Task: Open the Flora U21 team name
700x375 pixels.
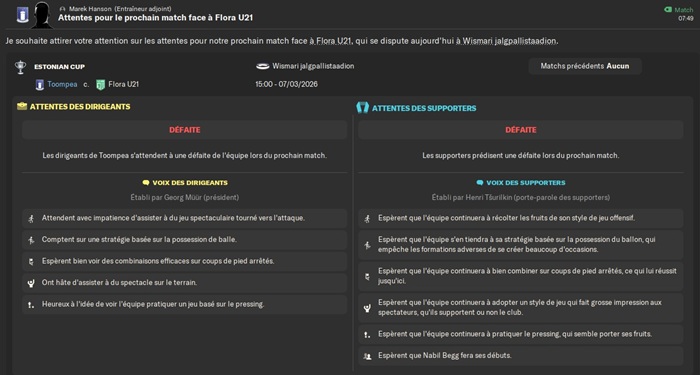Action: (123, 84)
